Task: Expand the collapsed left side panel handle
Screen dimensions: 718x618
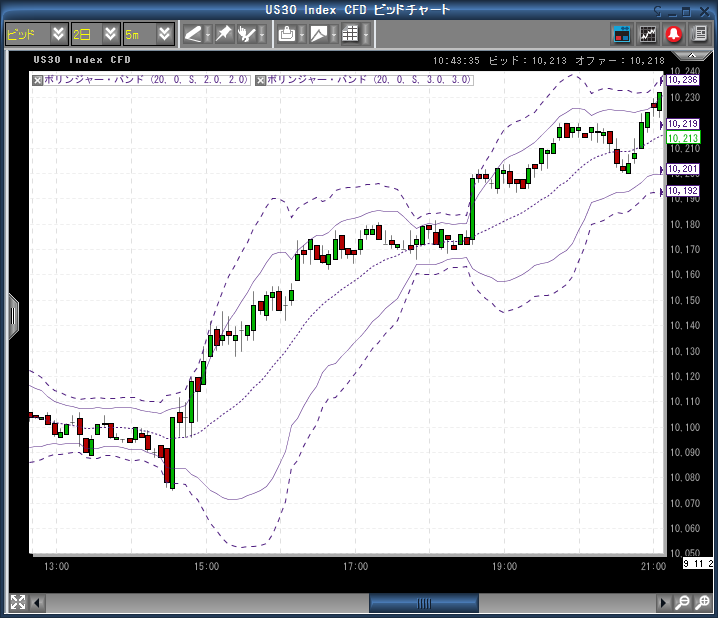Action: (x=13, y=316)
